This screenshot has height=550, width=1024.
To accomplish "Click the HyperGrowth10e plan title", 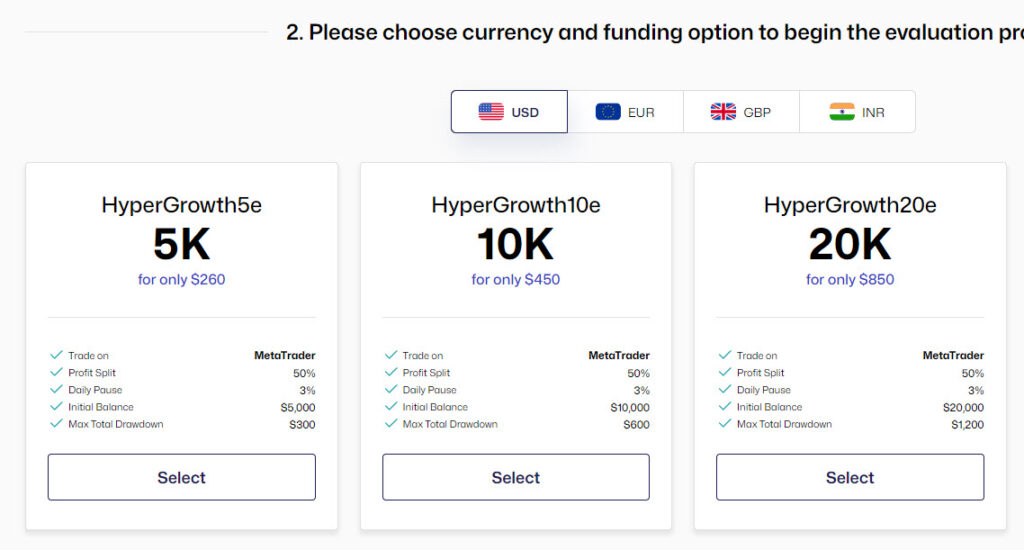I will point(516,205).
